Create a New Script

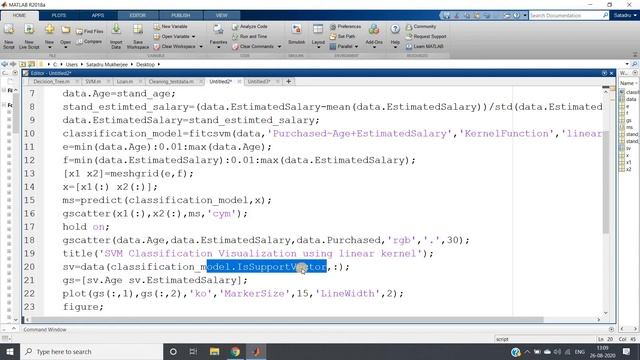pyautogui.click(x=9, y=36)
